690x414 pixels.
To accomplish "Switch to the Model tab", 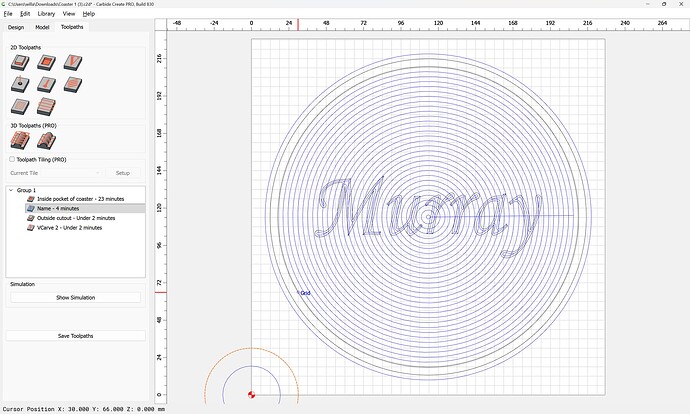I will pyautogui.click(x=43, y=27).
